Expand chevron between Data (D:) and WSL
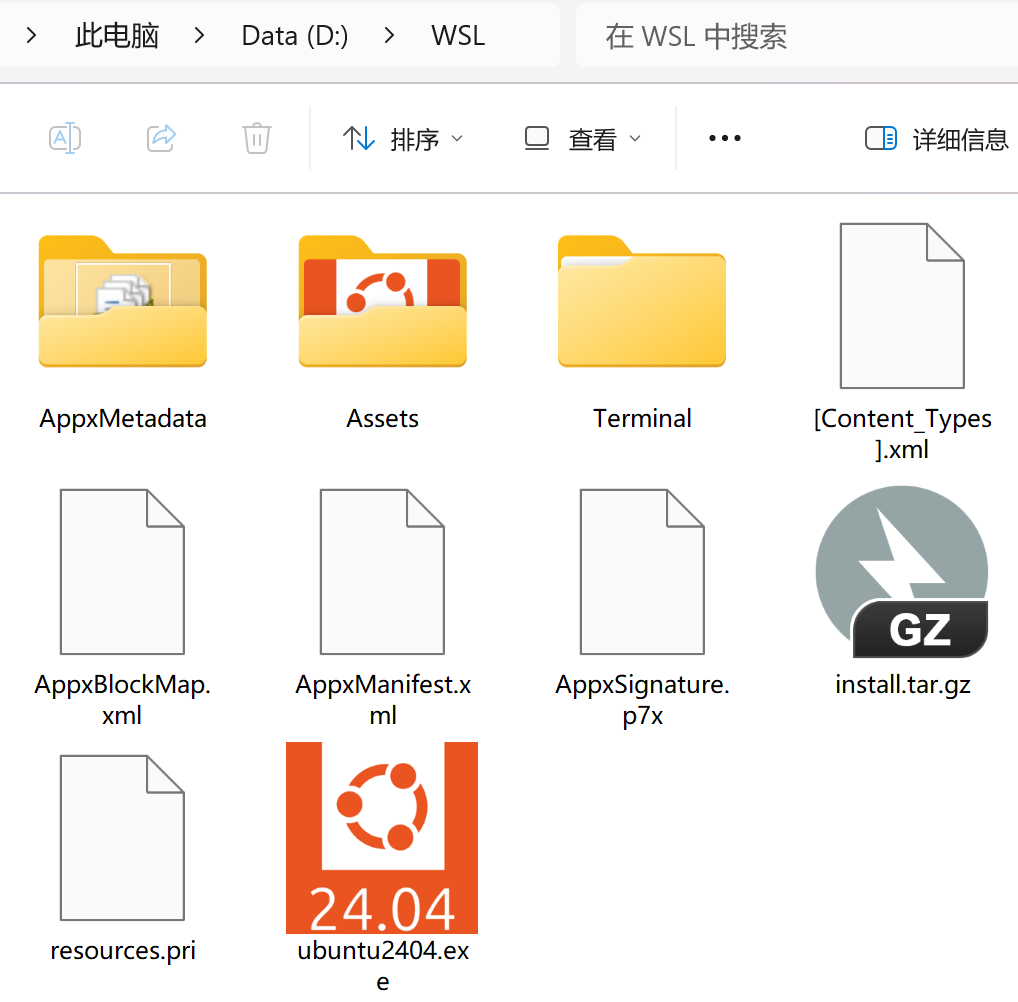The height and width of the screenshot is (1002, 1018). [x=390, y=36]
